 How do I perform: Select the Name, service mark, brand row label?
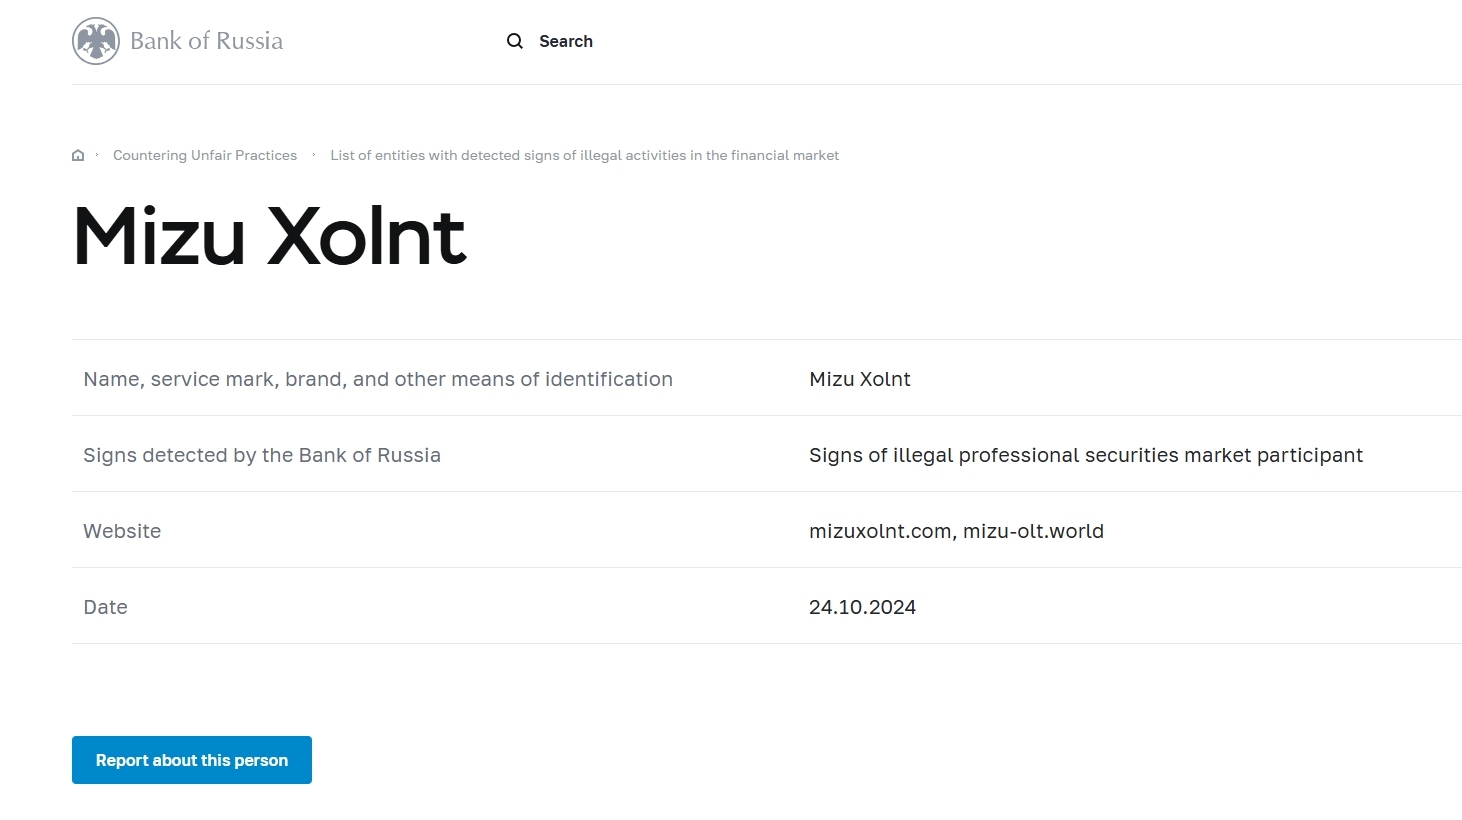pyautogui.click(x=378, y=379)
